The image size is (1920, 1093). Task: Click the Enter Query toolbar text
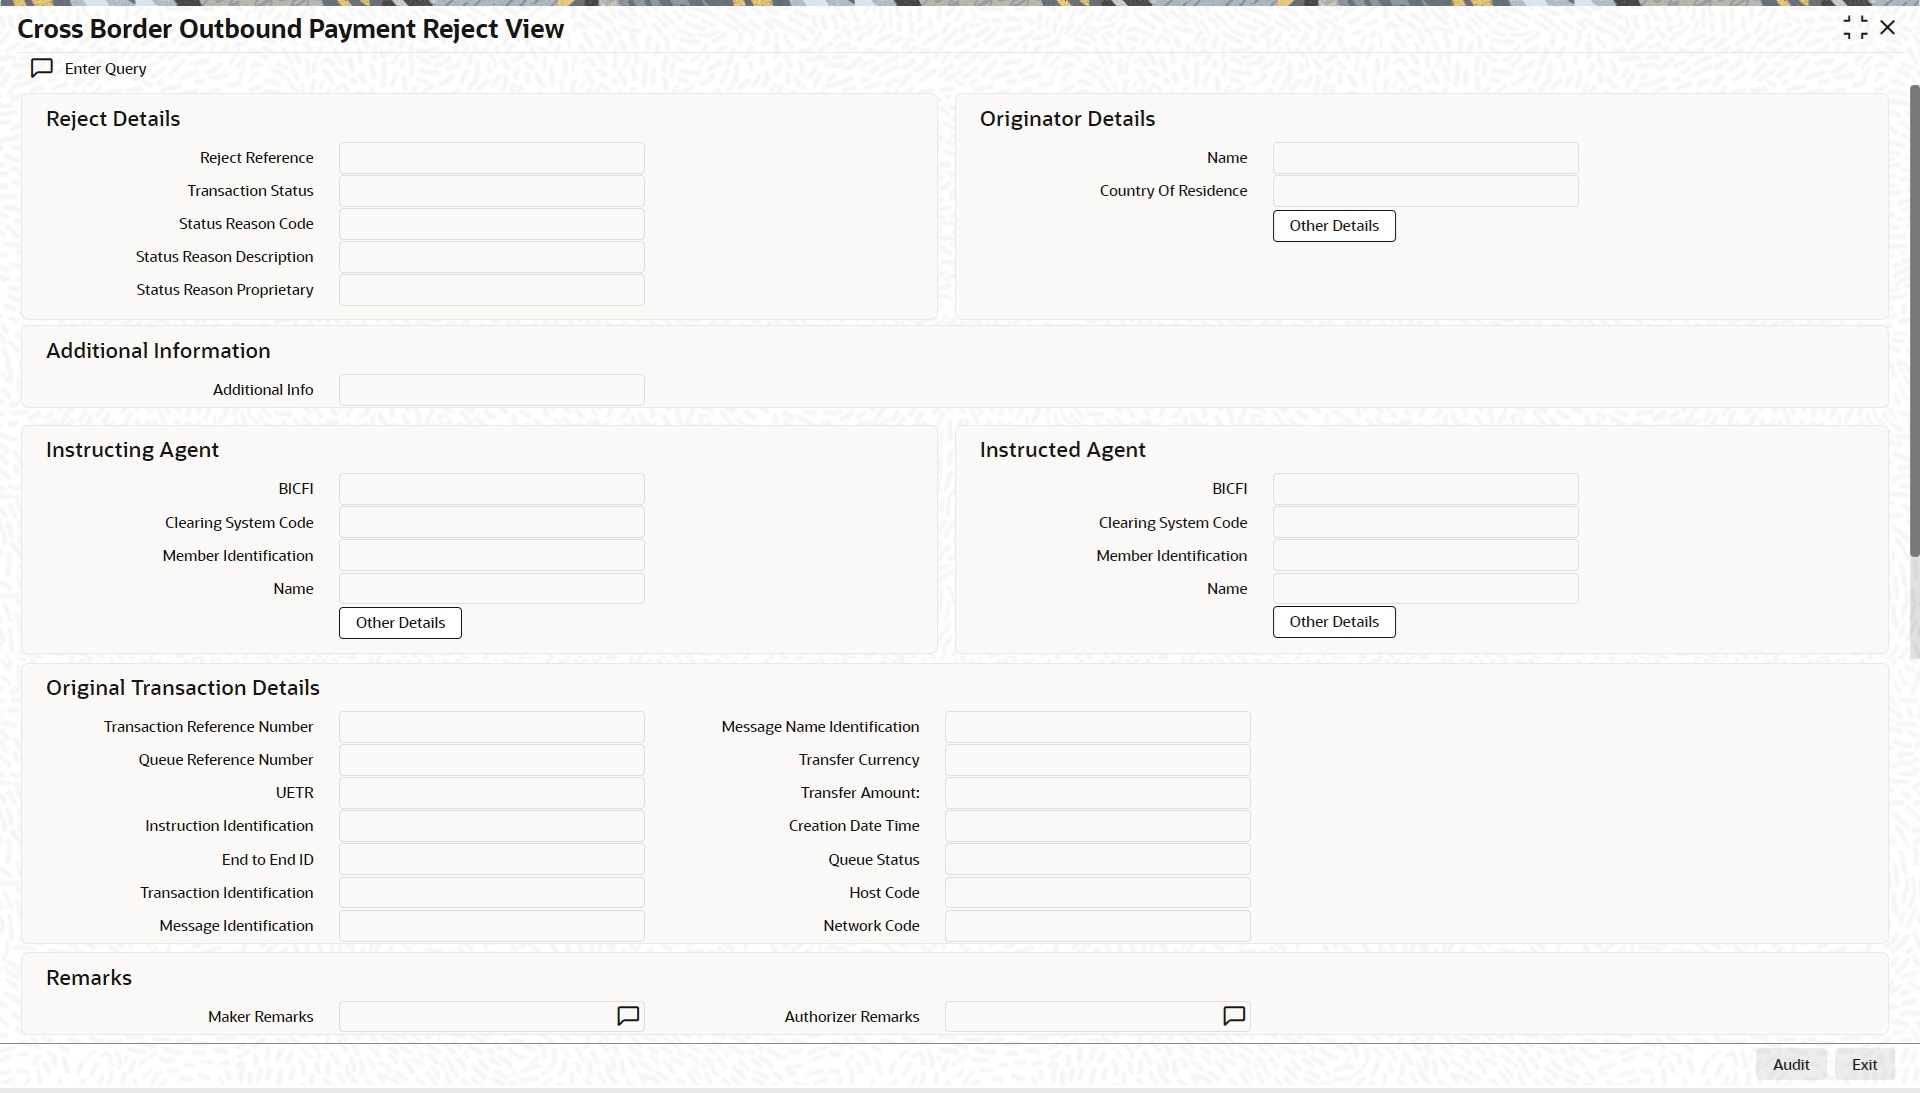105,69
